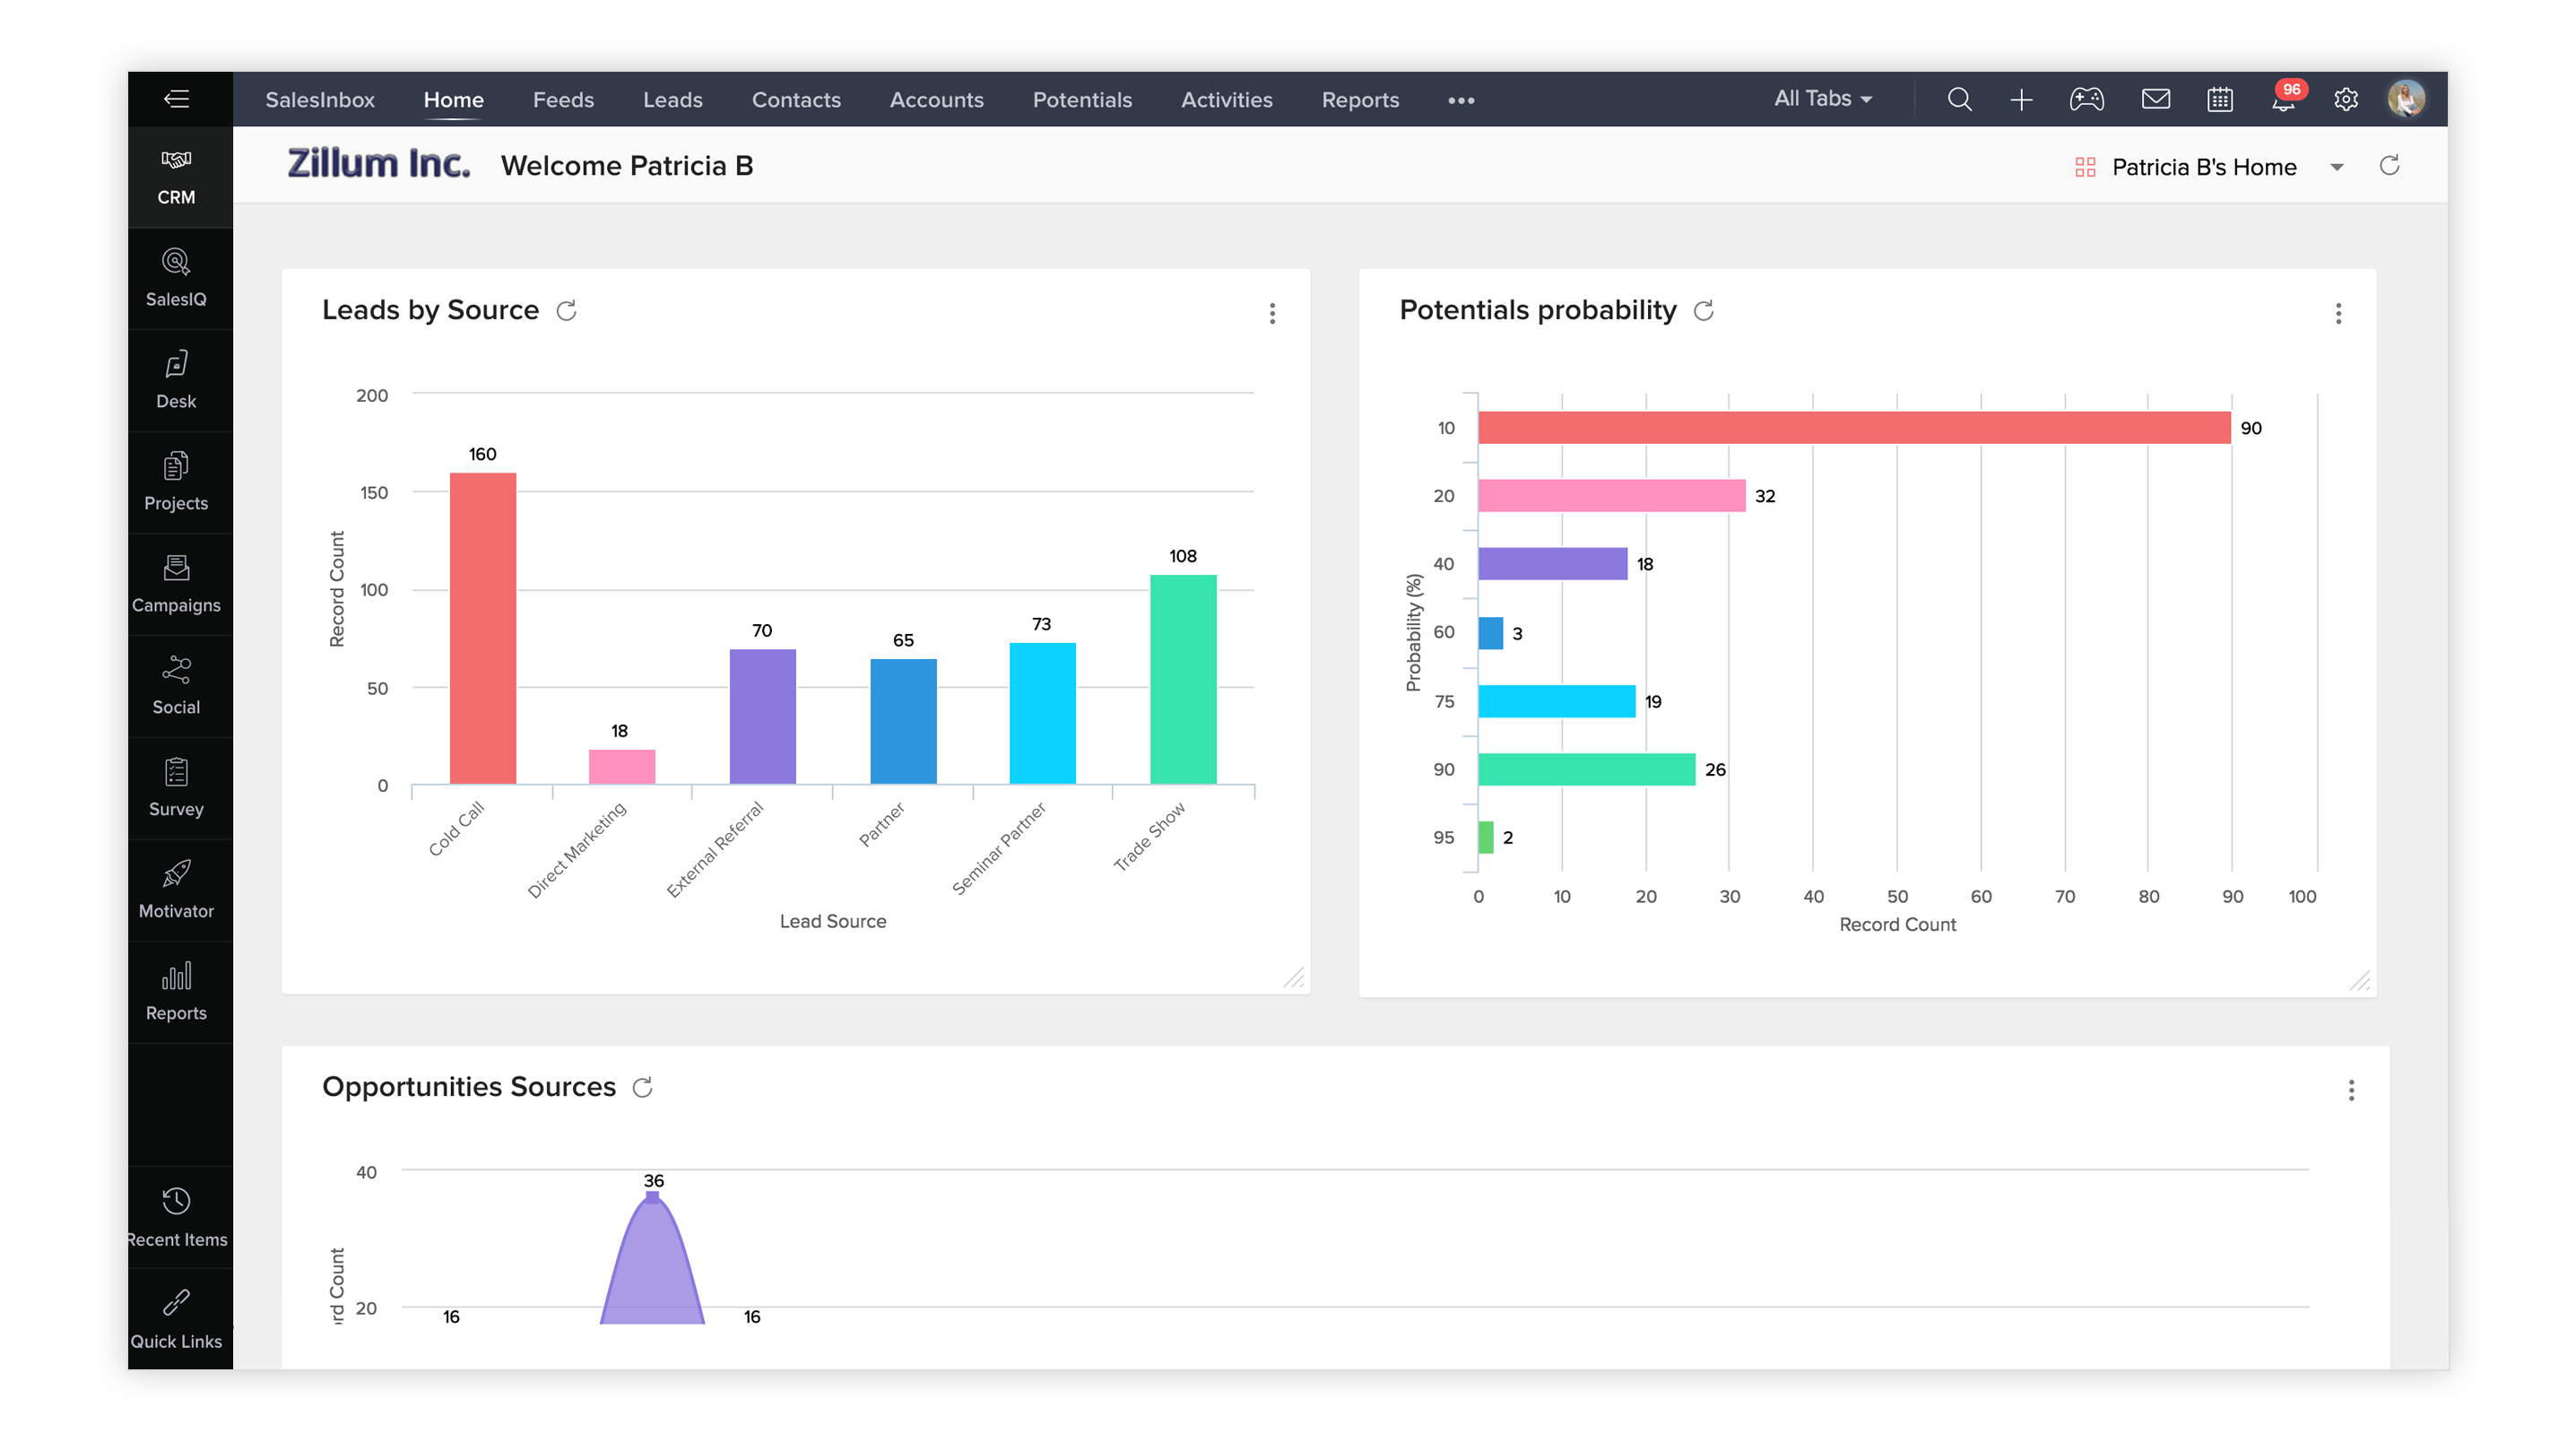Open the Patricia B's Home dropdown arrow
This screenshot has height=1442, width=2576.
(2337, 167)
